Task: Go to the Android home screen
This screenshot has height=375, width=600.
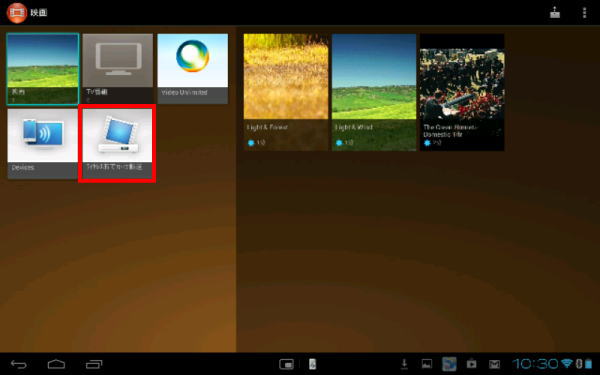Action: click(56, 364)
